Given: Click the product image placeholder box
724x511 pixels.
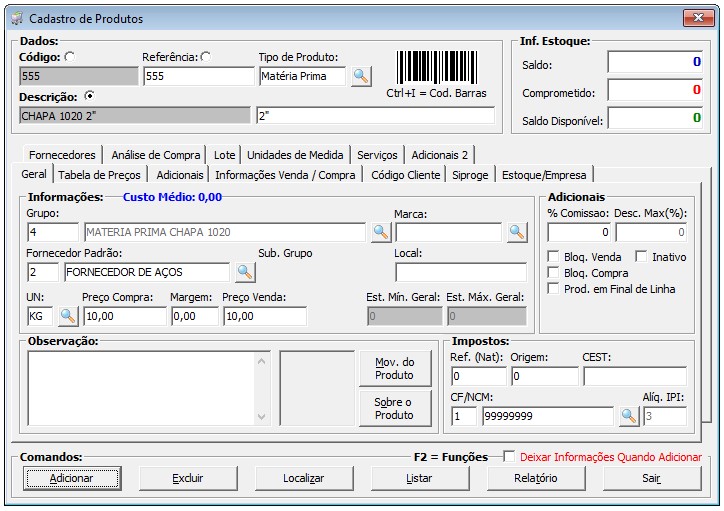Looking at the screenshot, I should 317,388.
